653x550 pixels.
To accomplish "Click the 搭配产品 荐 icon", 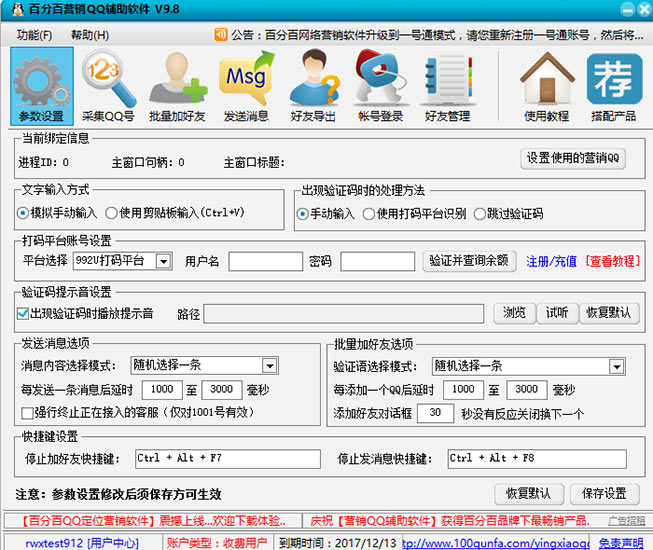I will pos(614,86).
